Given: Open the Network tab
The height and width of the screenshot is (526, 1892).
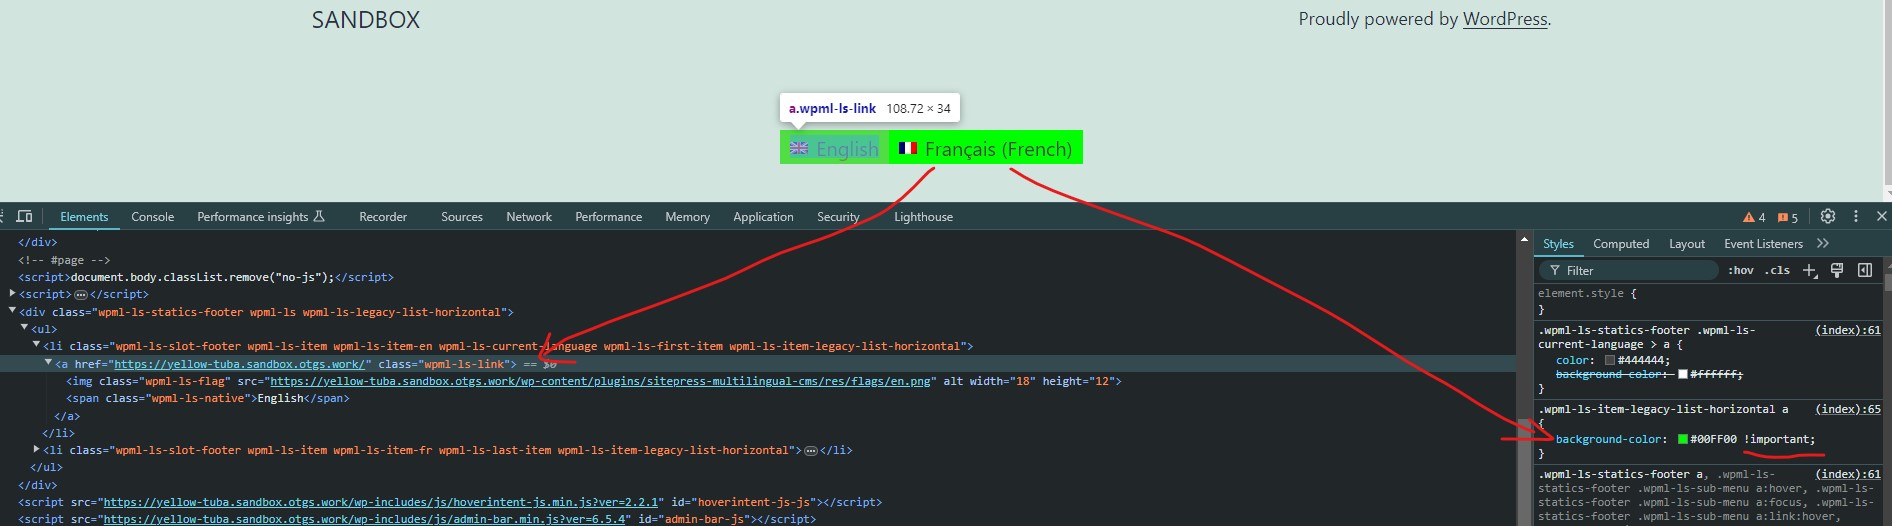Looking at the screenshot, I should (x=529, y=217).
